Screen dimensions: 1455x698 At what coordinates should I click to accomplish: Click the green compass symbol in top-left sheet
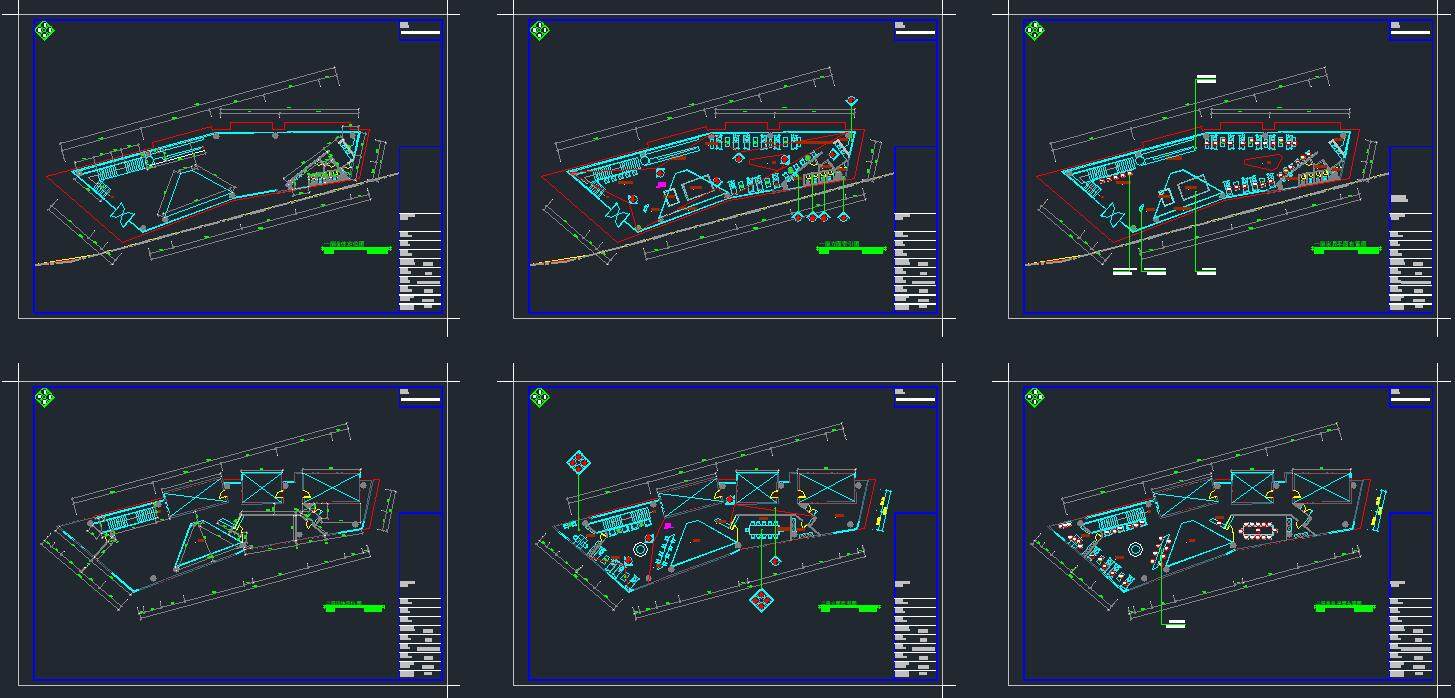click(45, 31)
